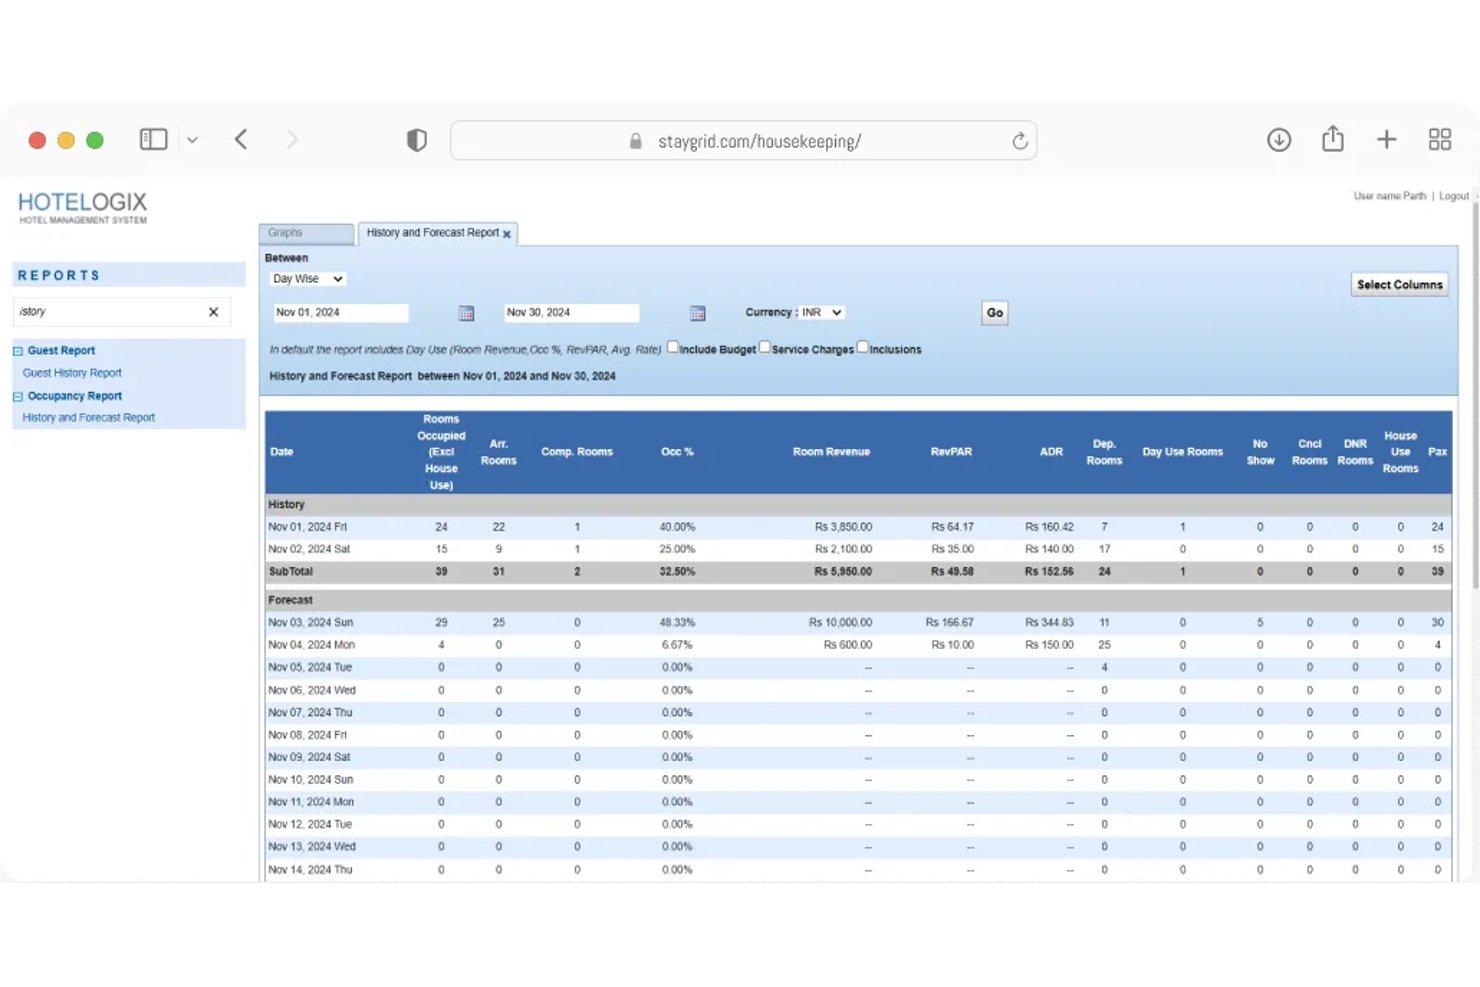This screenshot has height=987, width=1480.
Task: Click the Occ % column header
Action: point(677,452)
